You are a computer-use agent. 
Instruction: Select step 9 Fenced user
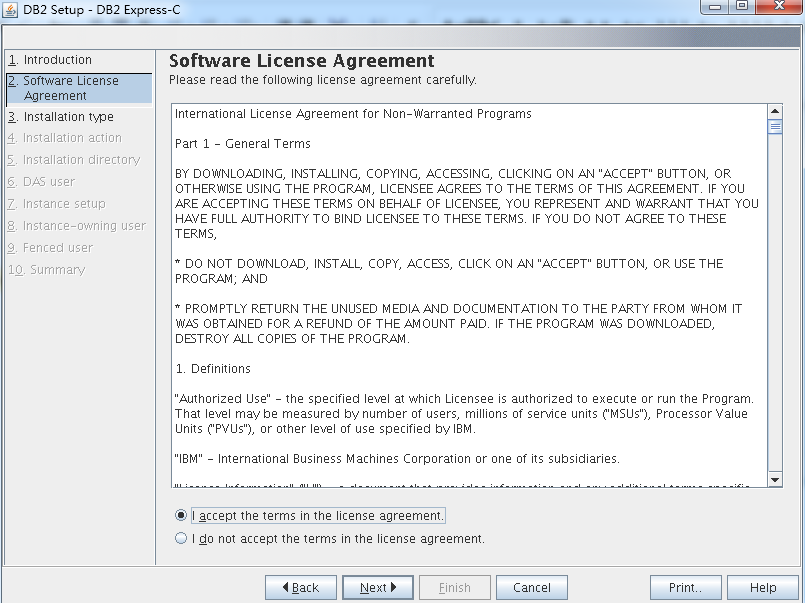click(50, 248)
